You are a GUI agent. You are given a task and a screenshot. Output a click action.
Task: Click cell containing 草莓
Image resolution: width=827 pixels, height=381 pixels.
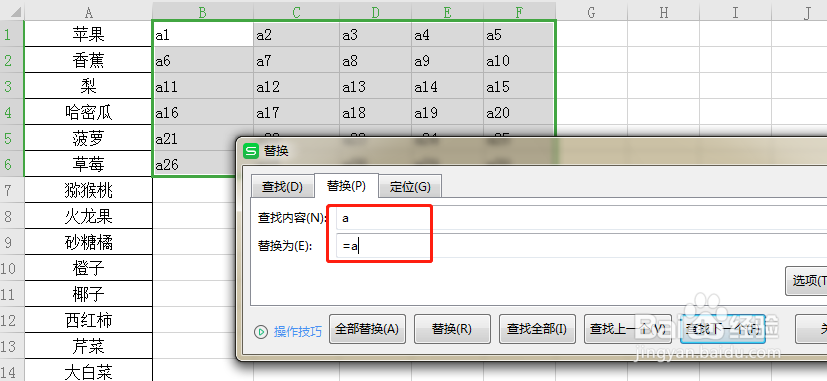[89, 164]
